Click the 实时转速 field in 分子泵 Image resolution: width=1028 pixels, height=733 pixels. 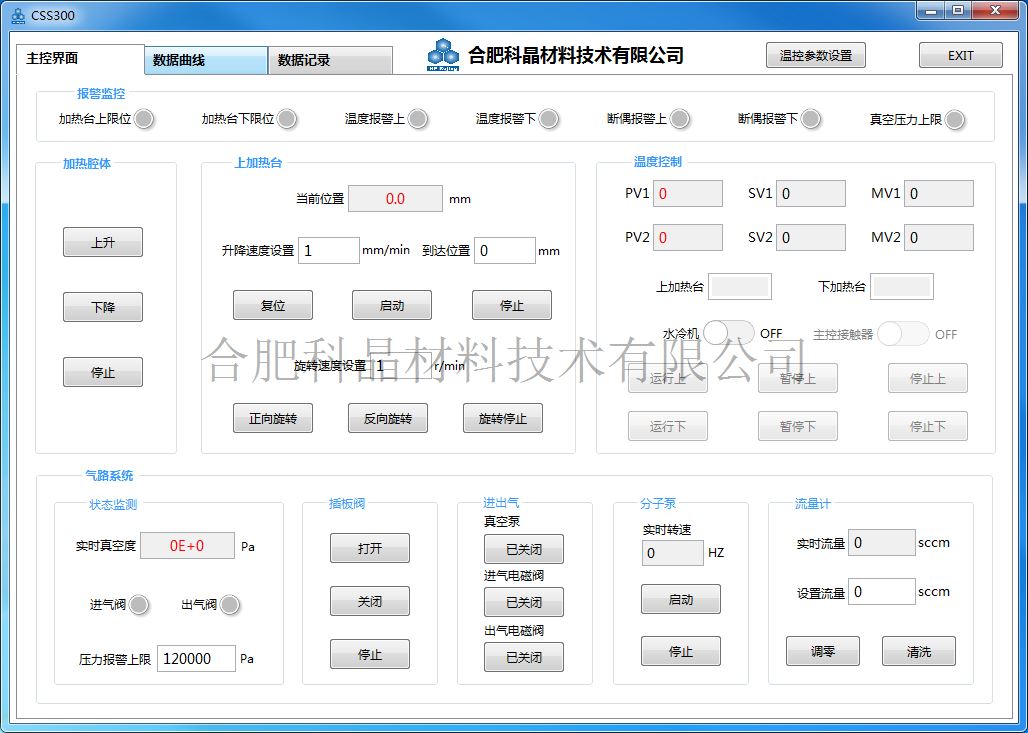(673, 553)
